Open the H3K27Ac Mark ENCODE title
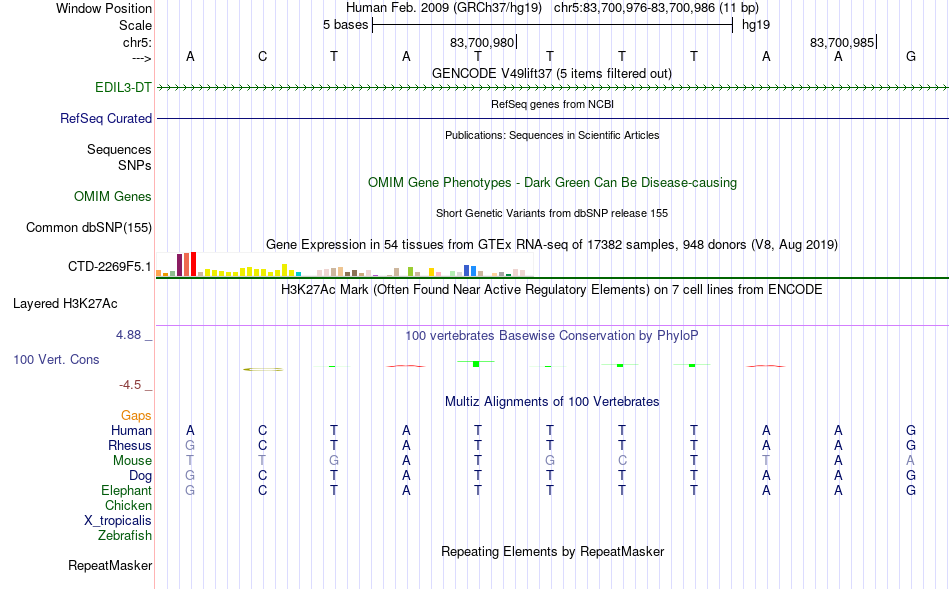Screen dimensions: 950x589 (x=551, y=290)
